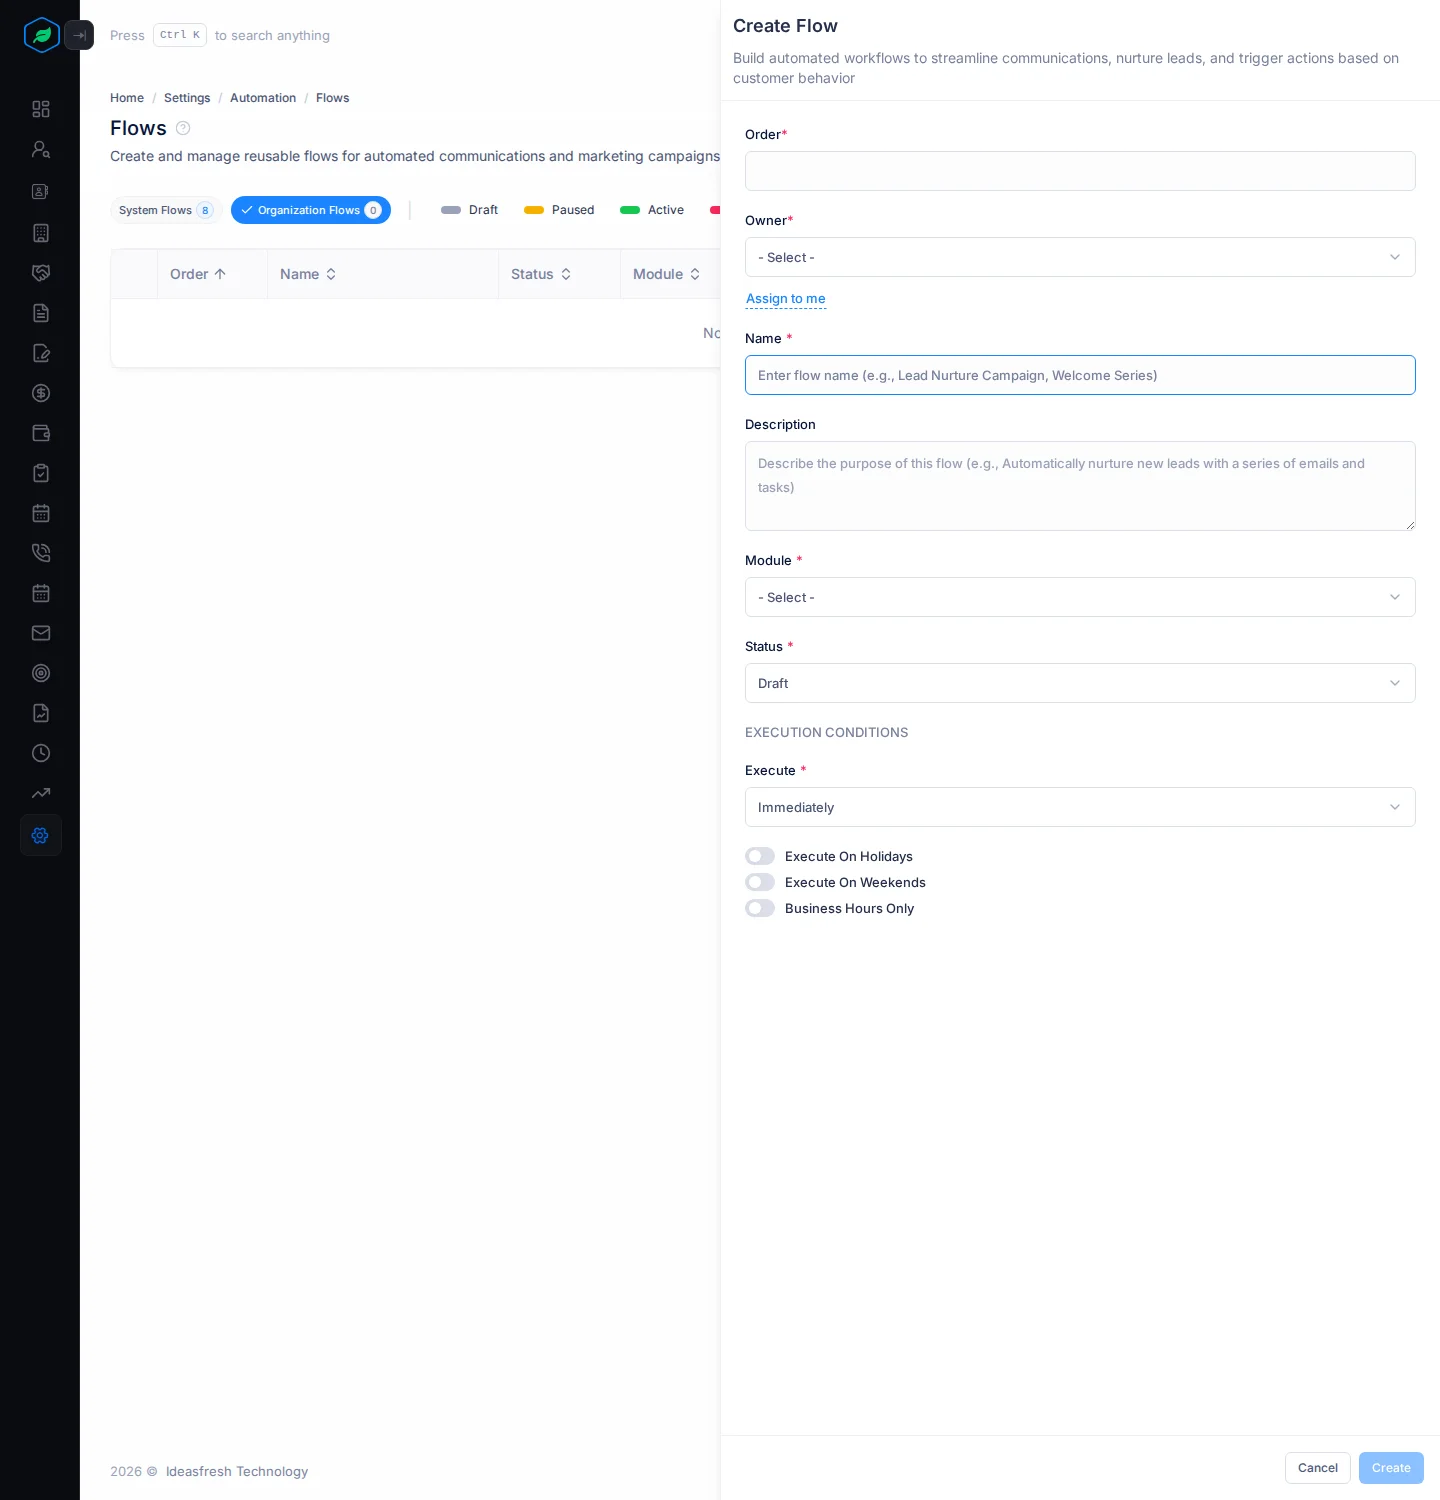Open the handshake (deals) sidebar icon
The width and height of the screenshot is (1440, 1500).
[41, 273]
